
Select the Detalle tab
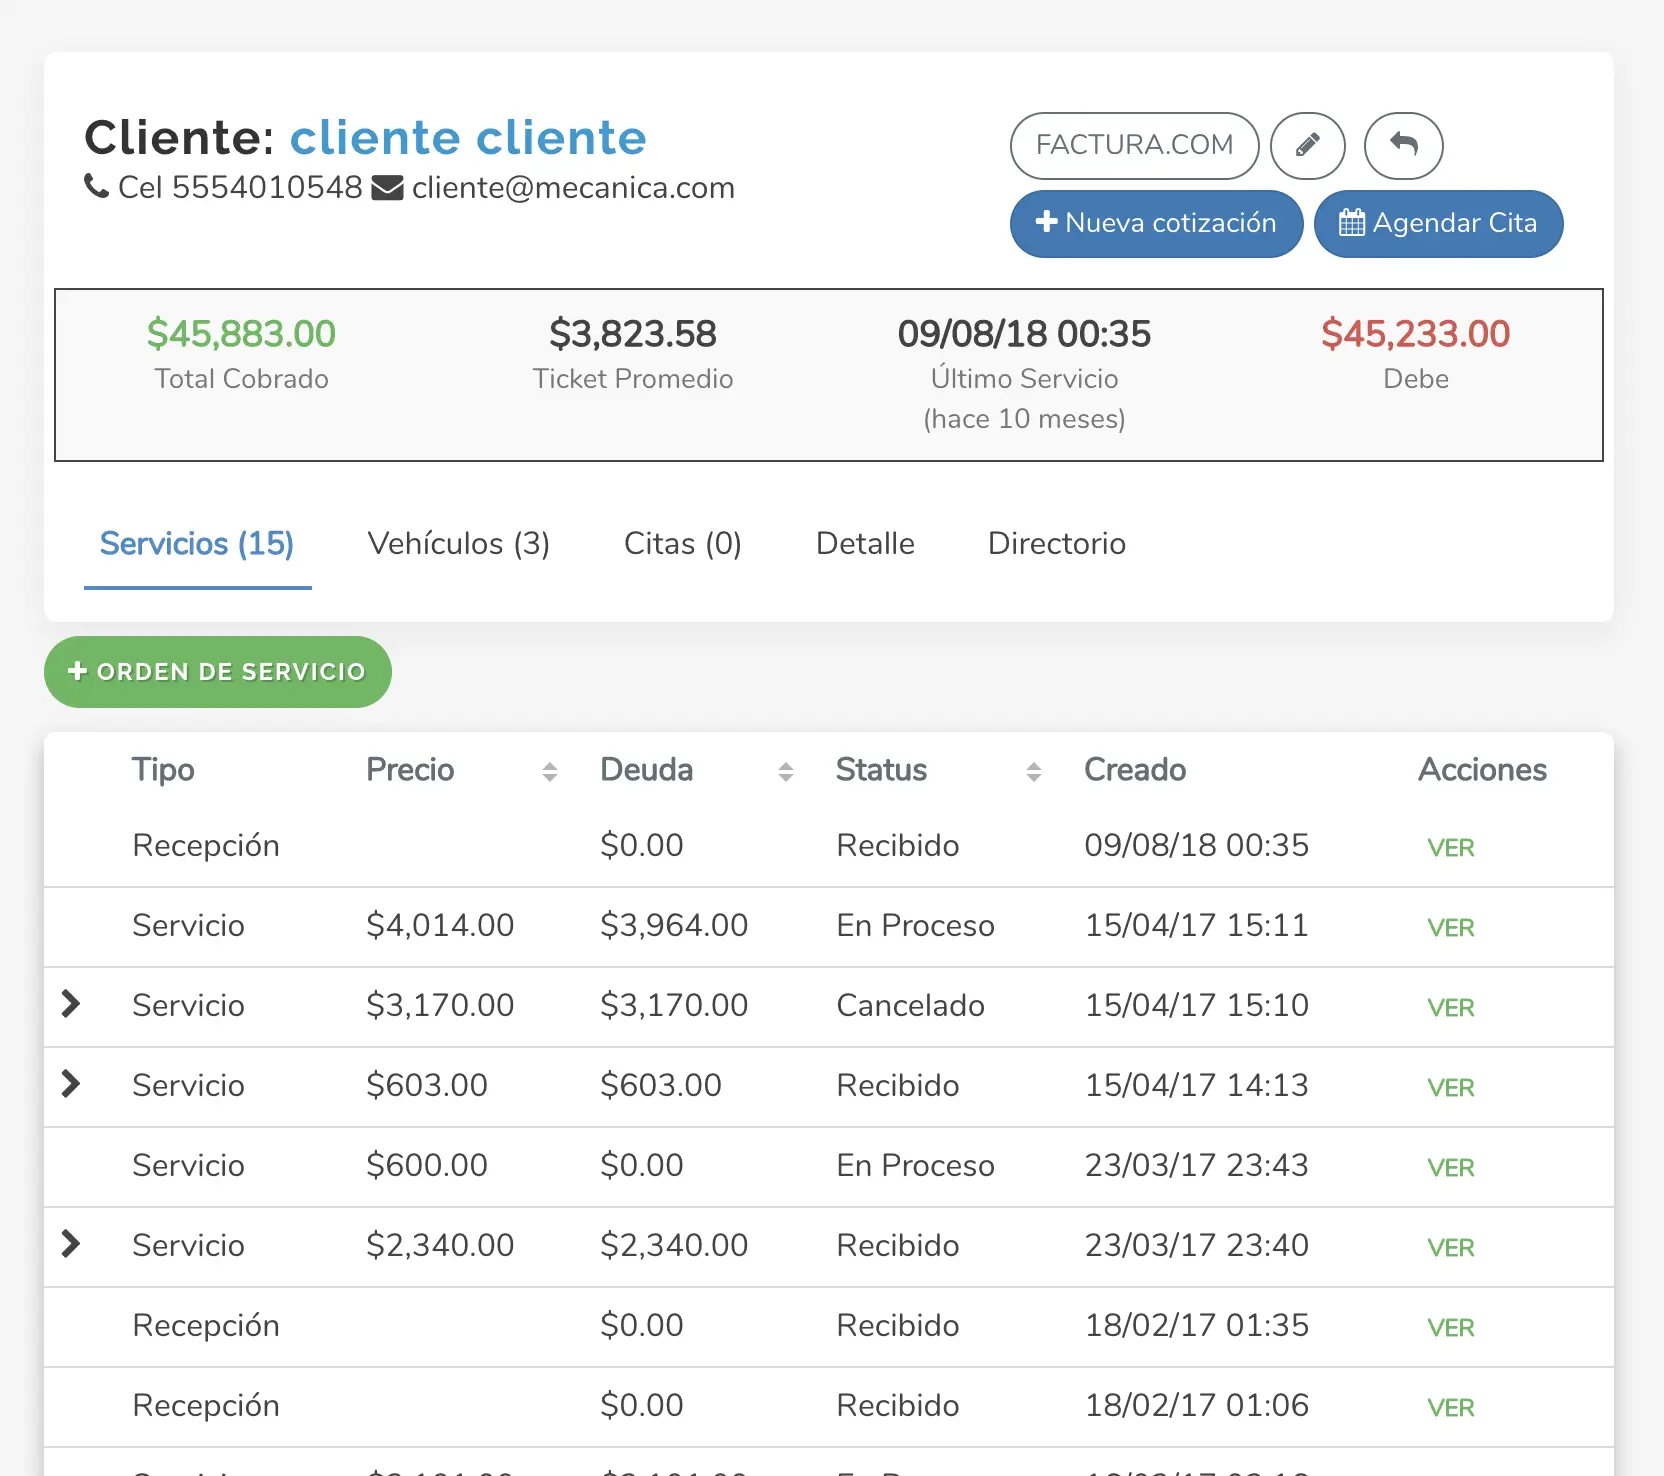pyautogui.click(x=865, y=544)
